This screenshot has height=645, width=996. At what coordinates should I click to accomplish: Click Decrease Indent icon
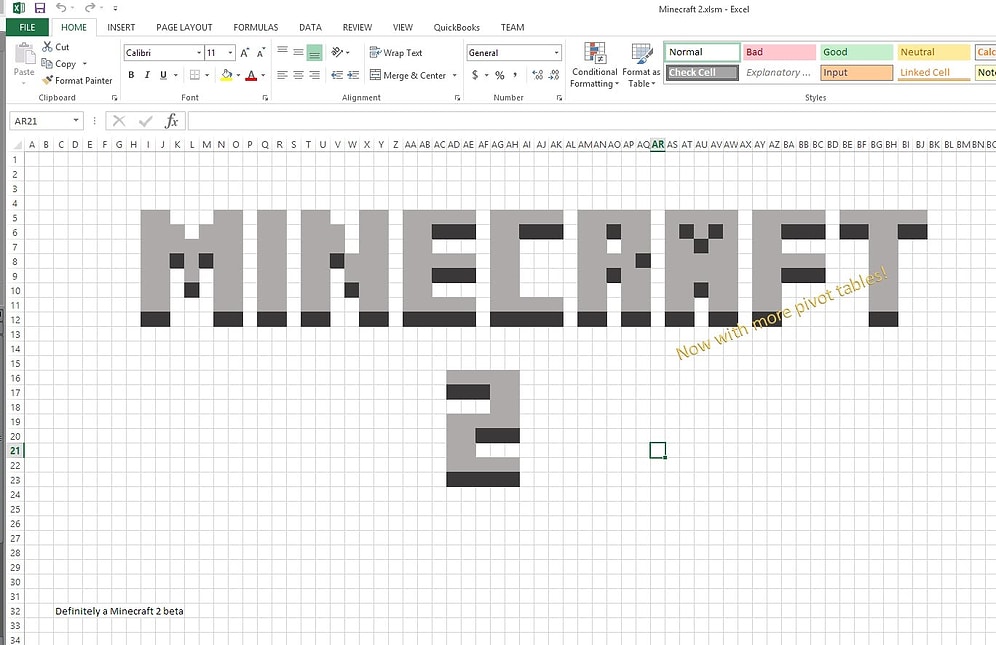click(x=337, y=75)
